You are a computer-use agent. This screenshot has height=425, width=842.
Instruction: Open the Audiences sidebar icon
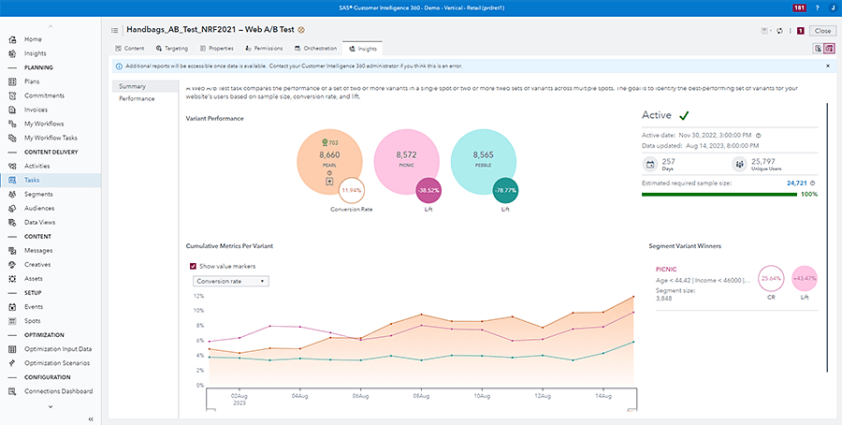[12, 208]
